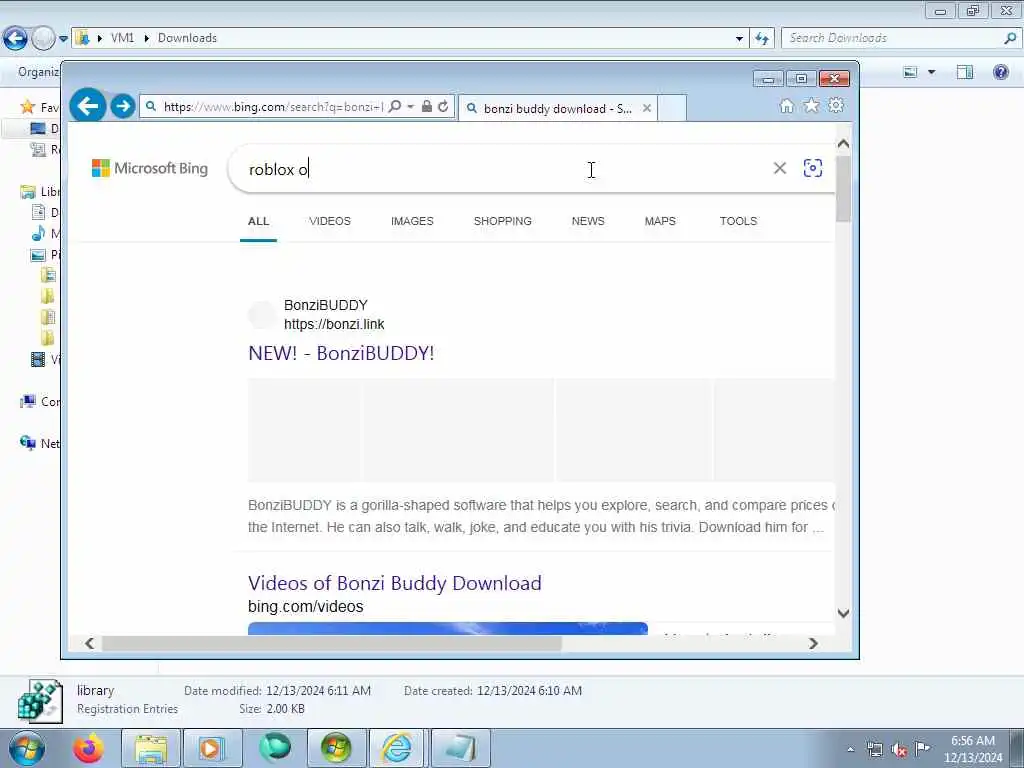Switch to the ALL results tab
Image resolution: width=1024 pixels, height=768 pixels.
(258, 221)
